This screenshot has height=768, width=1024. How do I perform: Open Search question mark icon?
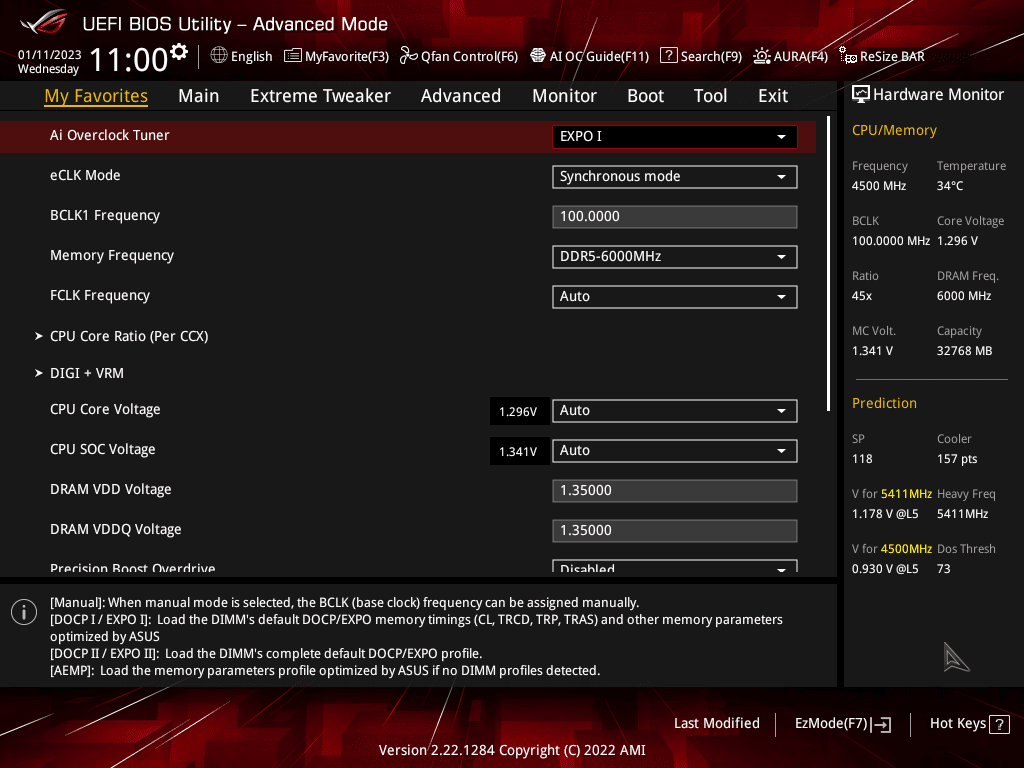(x=669, y=56)
